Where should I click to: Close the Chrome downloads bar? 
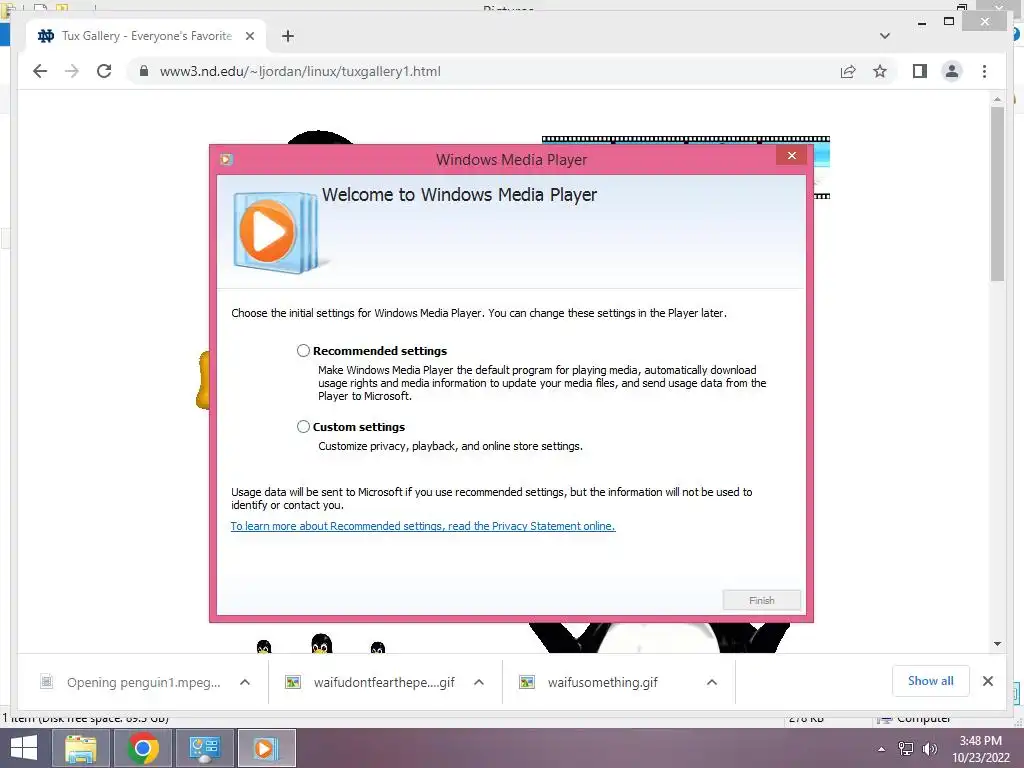pos(987,681)
